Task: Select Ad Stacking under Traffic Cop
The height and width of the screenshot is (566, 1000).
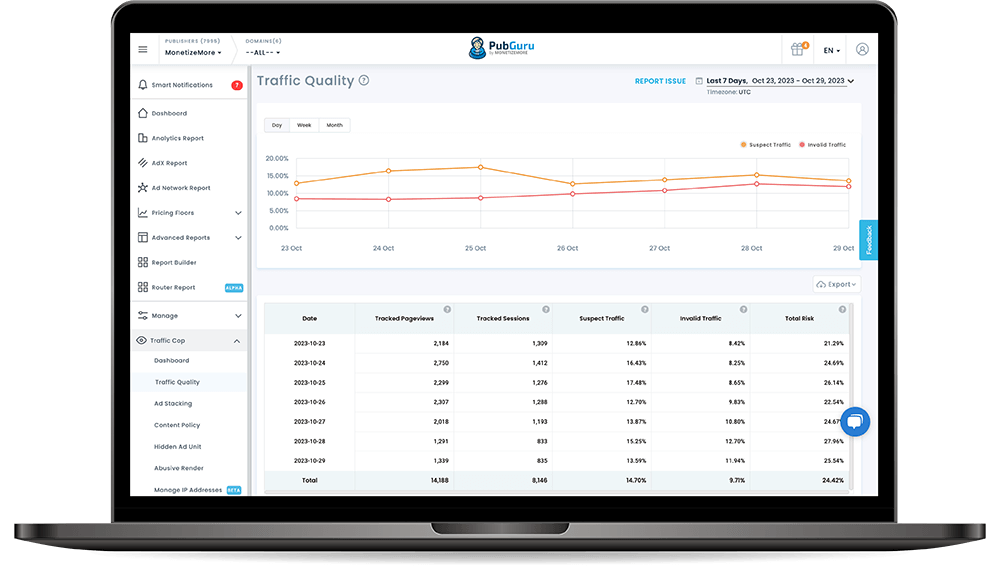Action: 173,404
